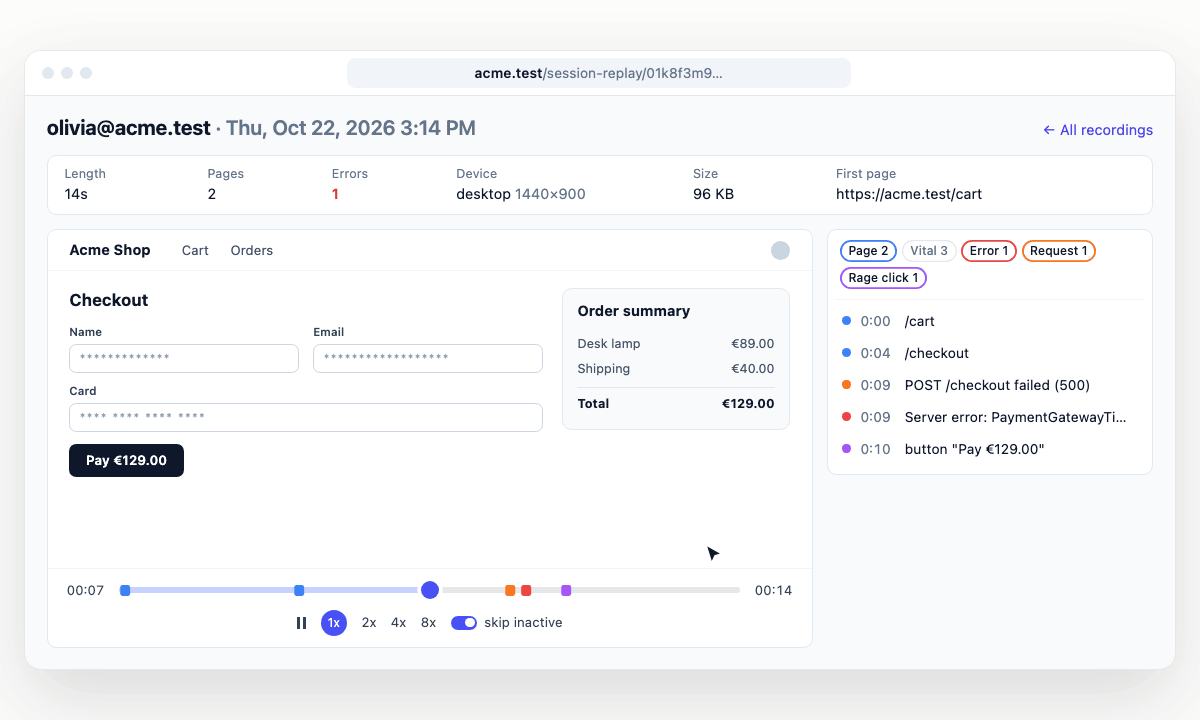1200x720 pixels.
Task: Jump to the second blue page marker on timeline
Action: (299, 590)
